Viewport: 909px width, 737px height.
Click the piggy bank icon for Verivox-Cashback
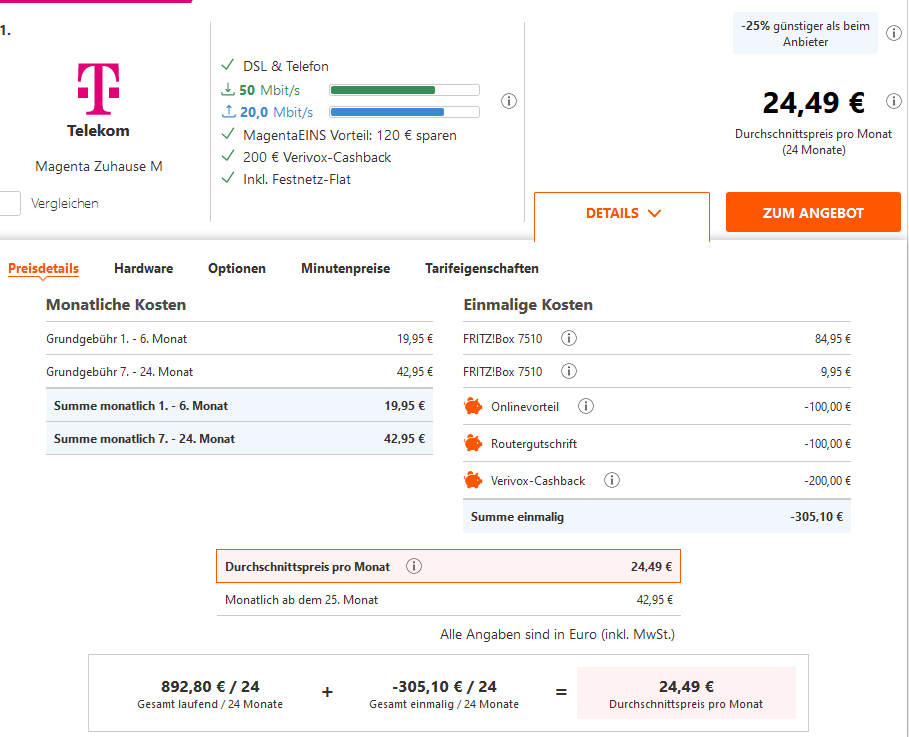(473, 480)
